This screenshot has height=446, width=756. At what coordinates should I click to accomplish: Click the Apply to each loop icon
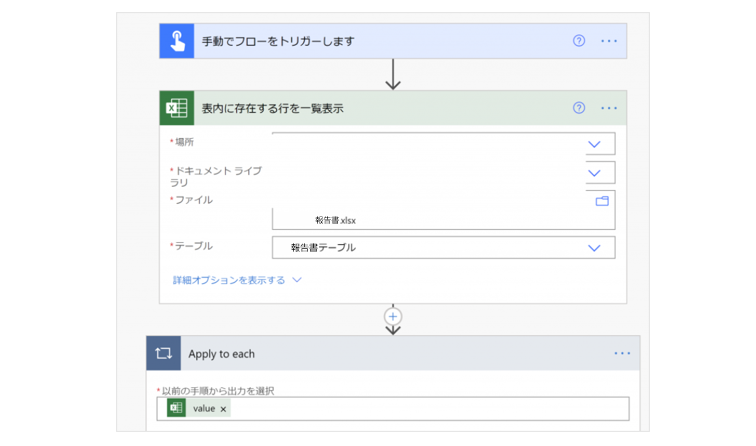[x=163, y=353]
